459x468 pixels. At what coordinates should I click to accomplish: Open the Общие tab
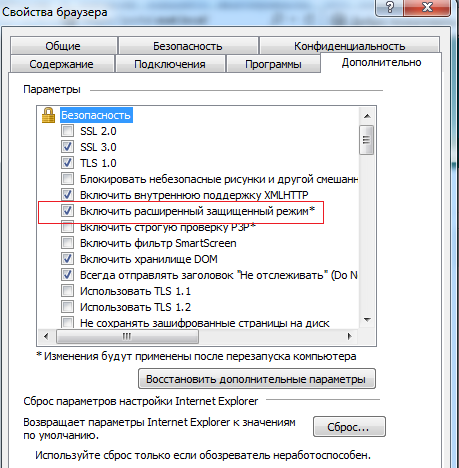point(63,46)
